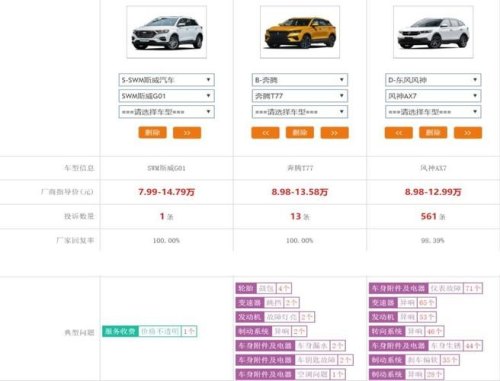Viewport: 500px width, 381px height.
Task: Move SWM斯威G01 column right with >>
Action: [187, 133]
